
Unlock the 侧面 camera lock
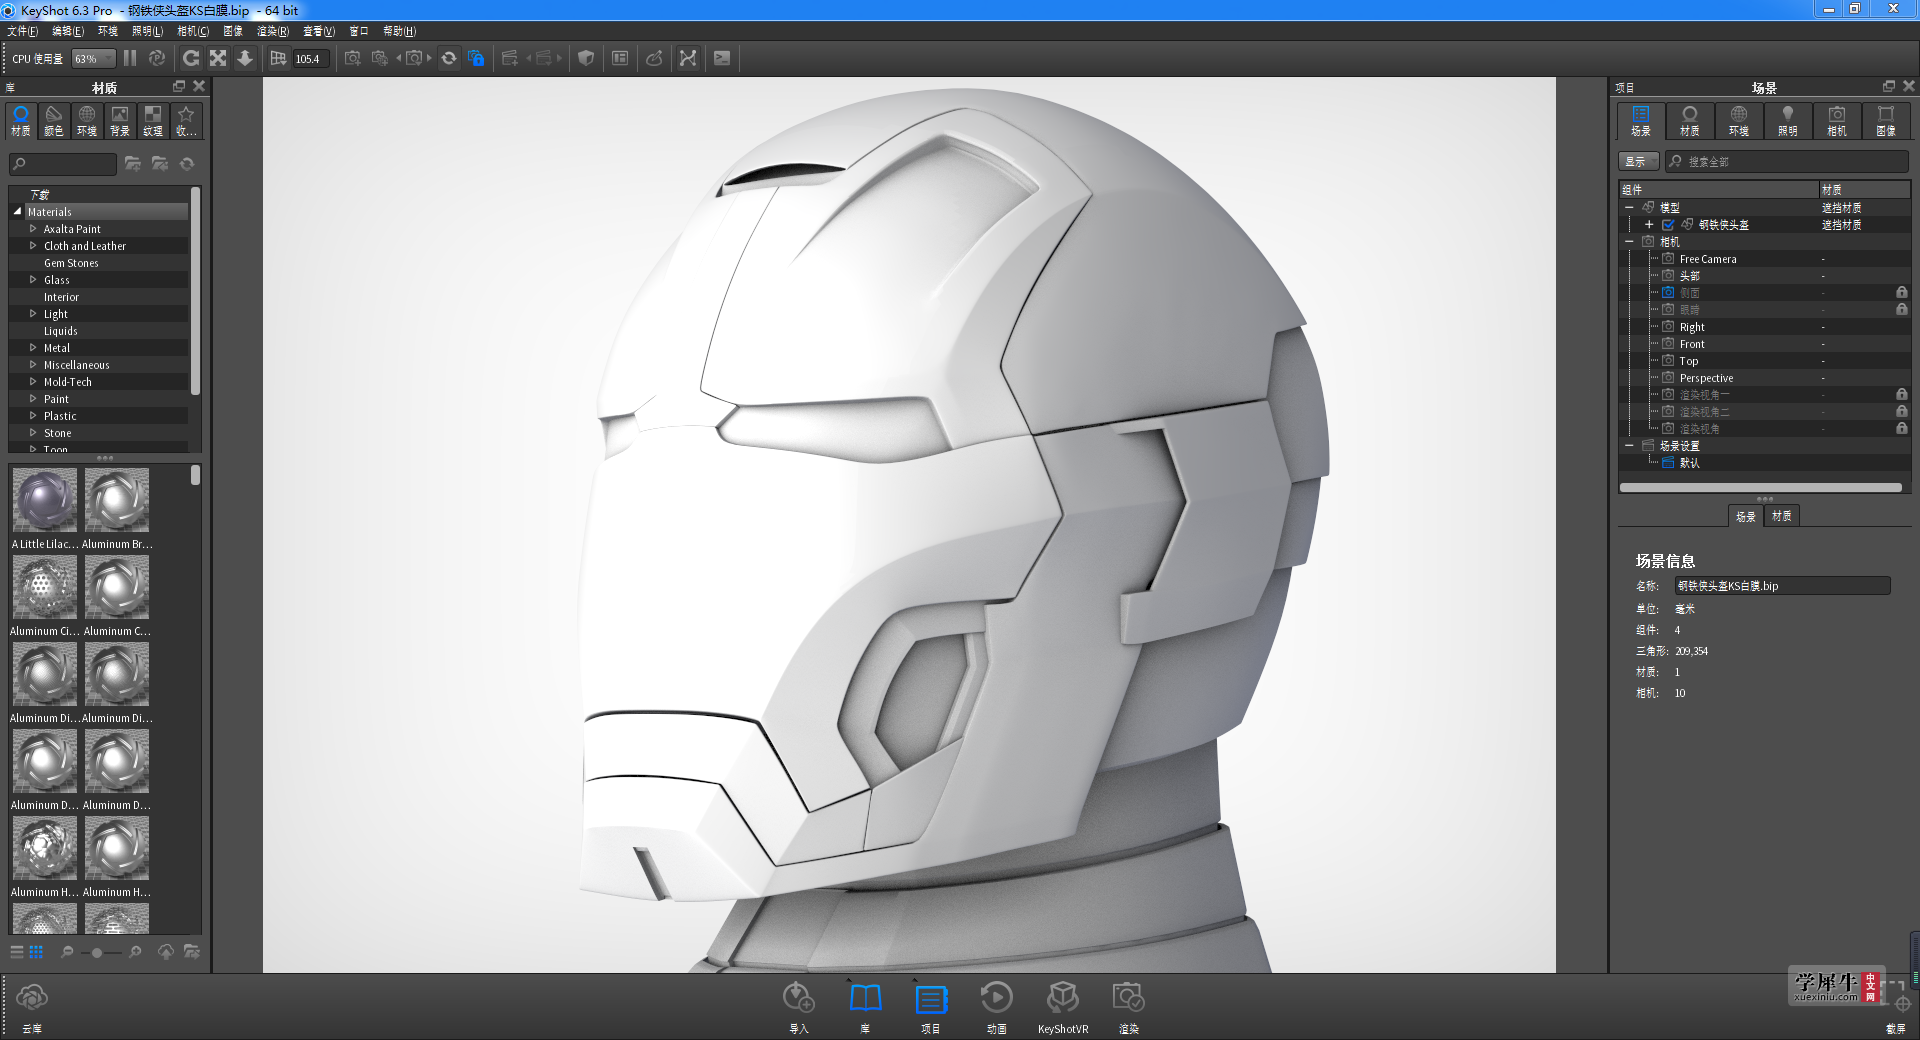click(x=1902, y=292)
